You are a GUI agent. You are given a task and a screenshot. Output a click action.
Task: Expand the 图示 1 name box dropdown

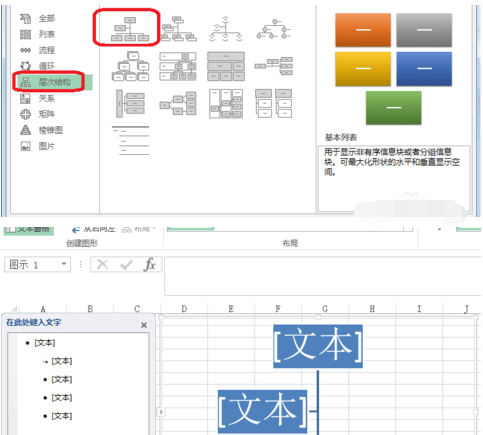[64, 264]
